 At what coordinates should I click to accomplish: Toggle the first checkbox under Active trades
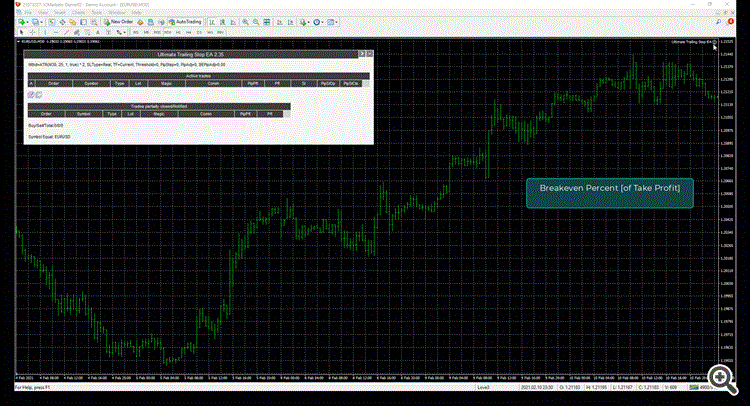31,95
